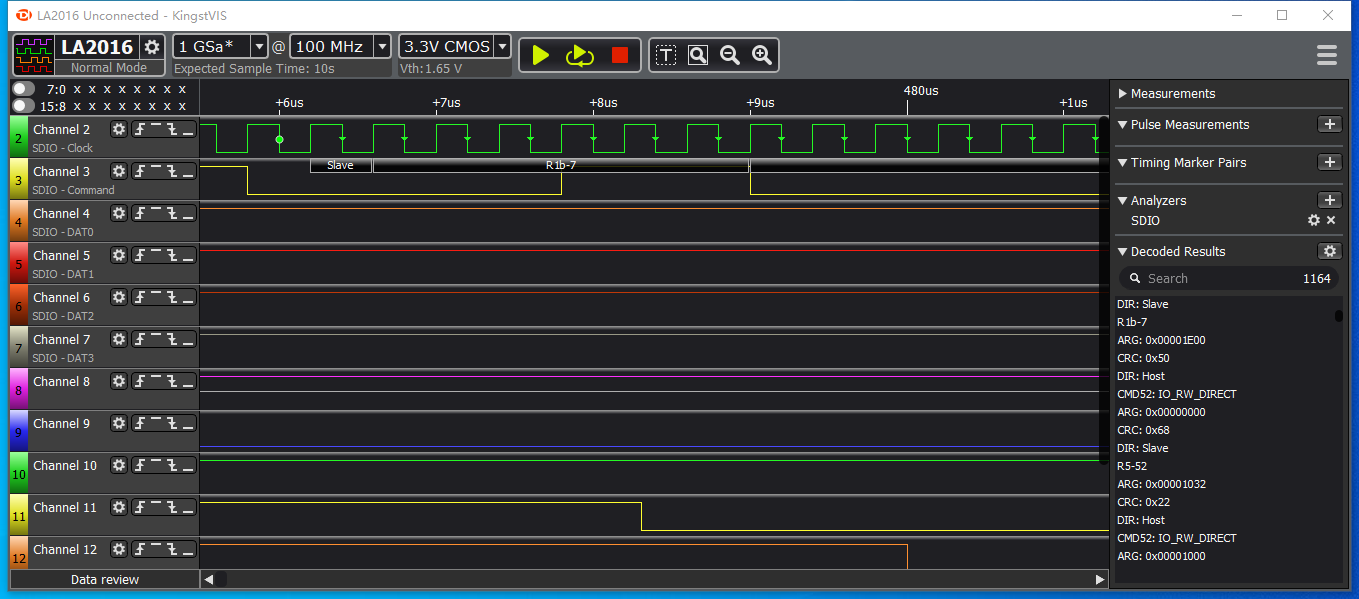1359x599 pixels.
Task: Start repeated sampling with the loop icon
Action: click(579, 55)
